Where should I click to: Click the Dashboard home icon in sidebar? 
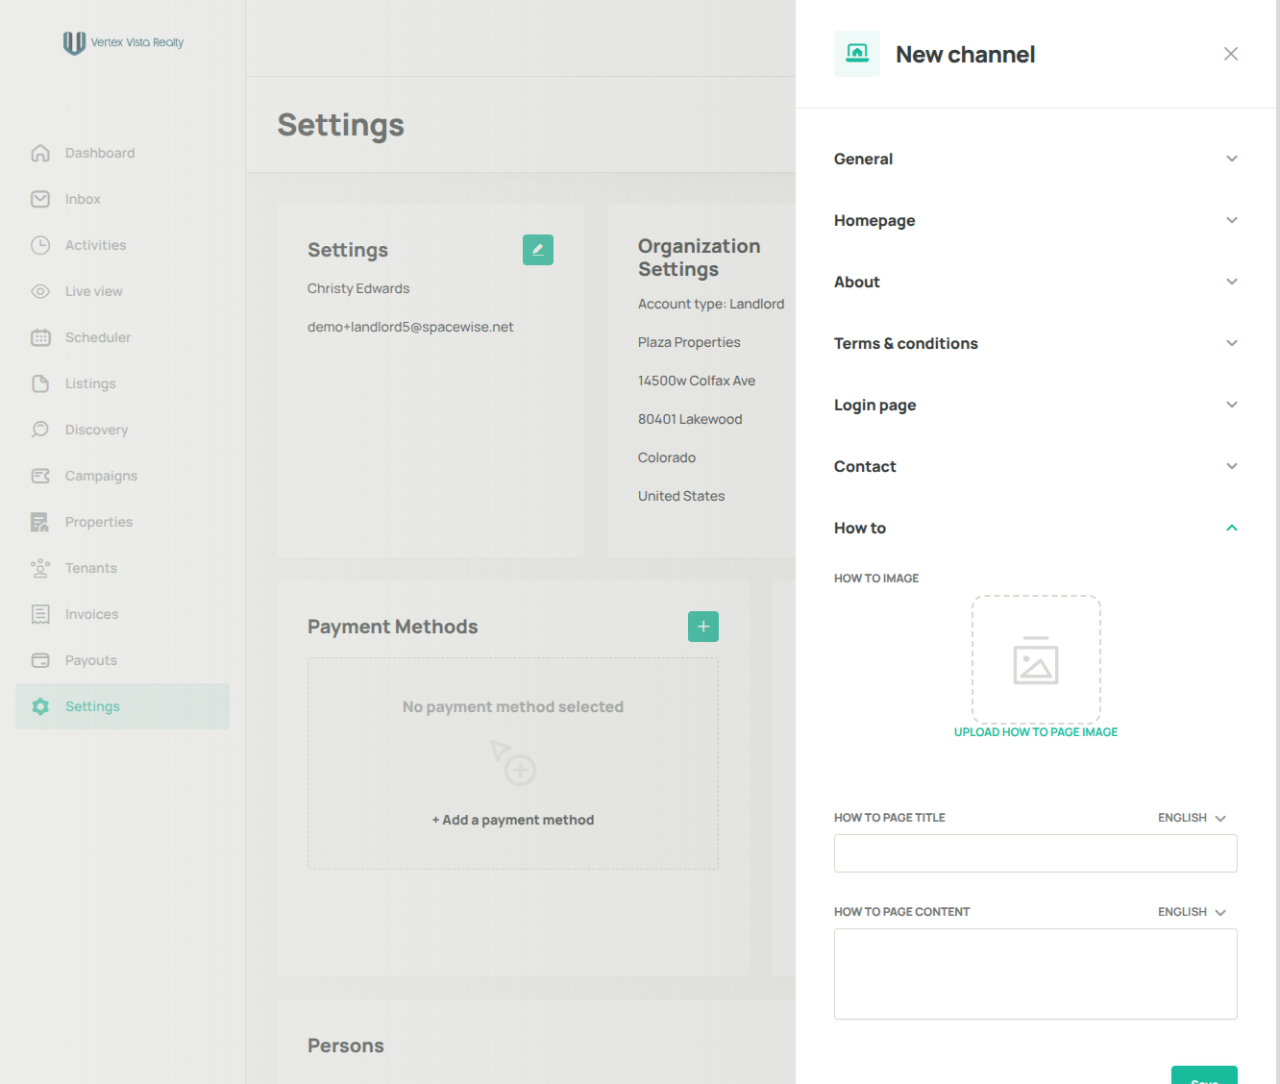tap(40, 153)
